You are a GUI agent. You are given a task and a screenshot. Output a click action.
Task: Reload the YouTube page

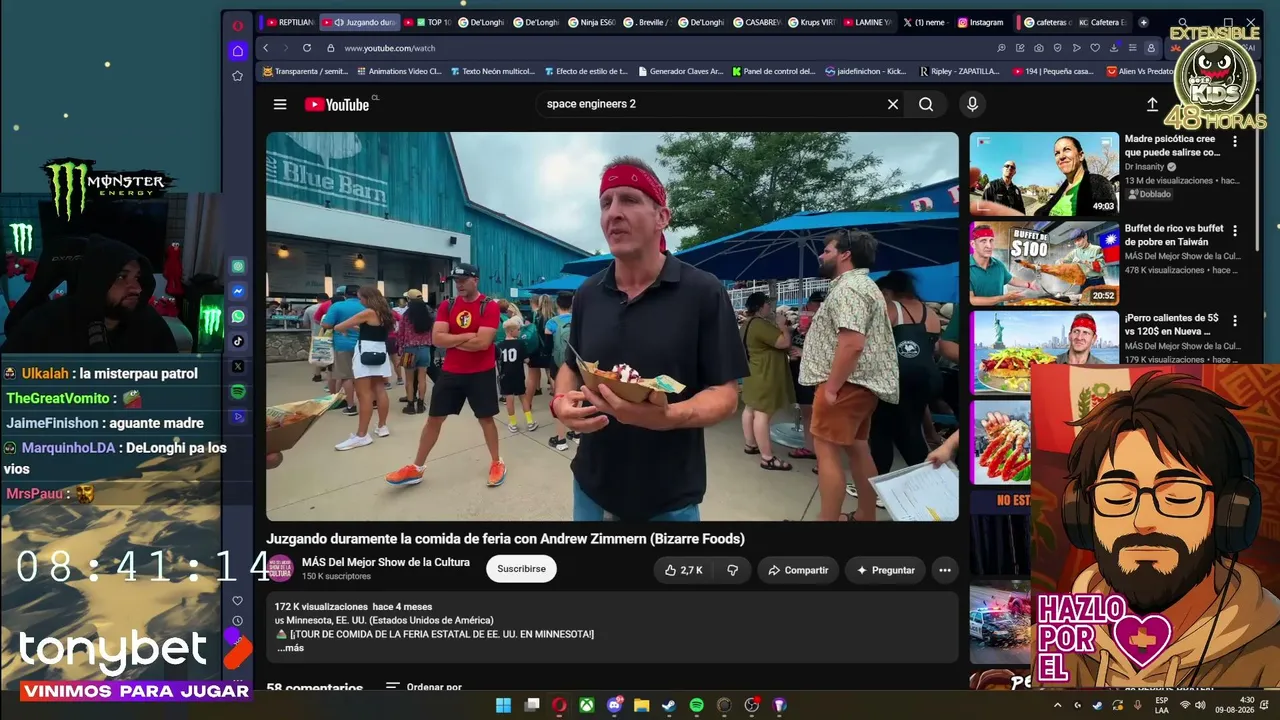[x=307, y=48]
